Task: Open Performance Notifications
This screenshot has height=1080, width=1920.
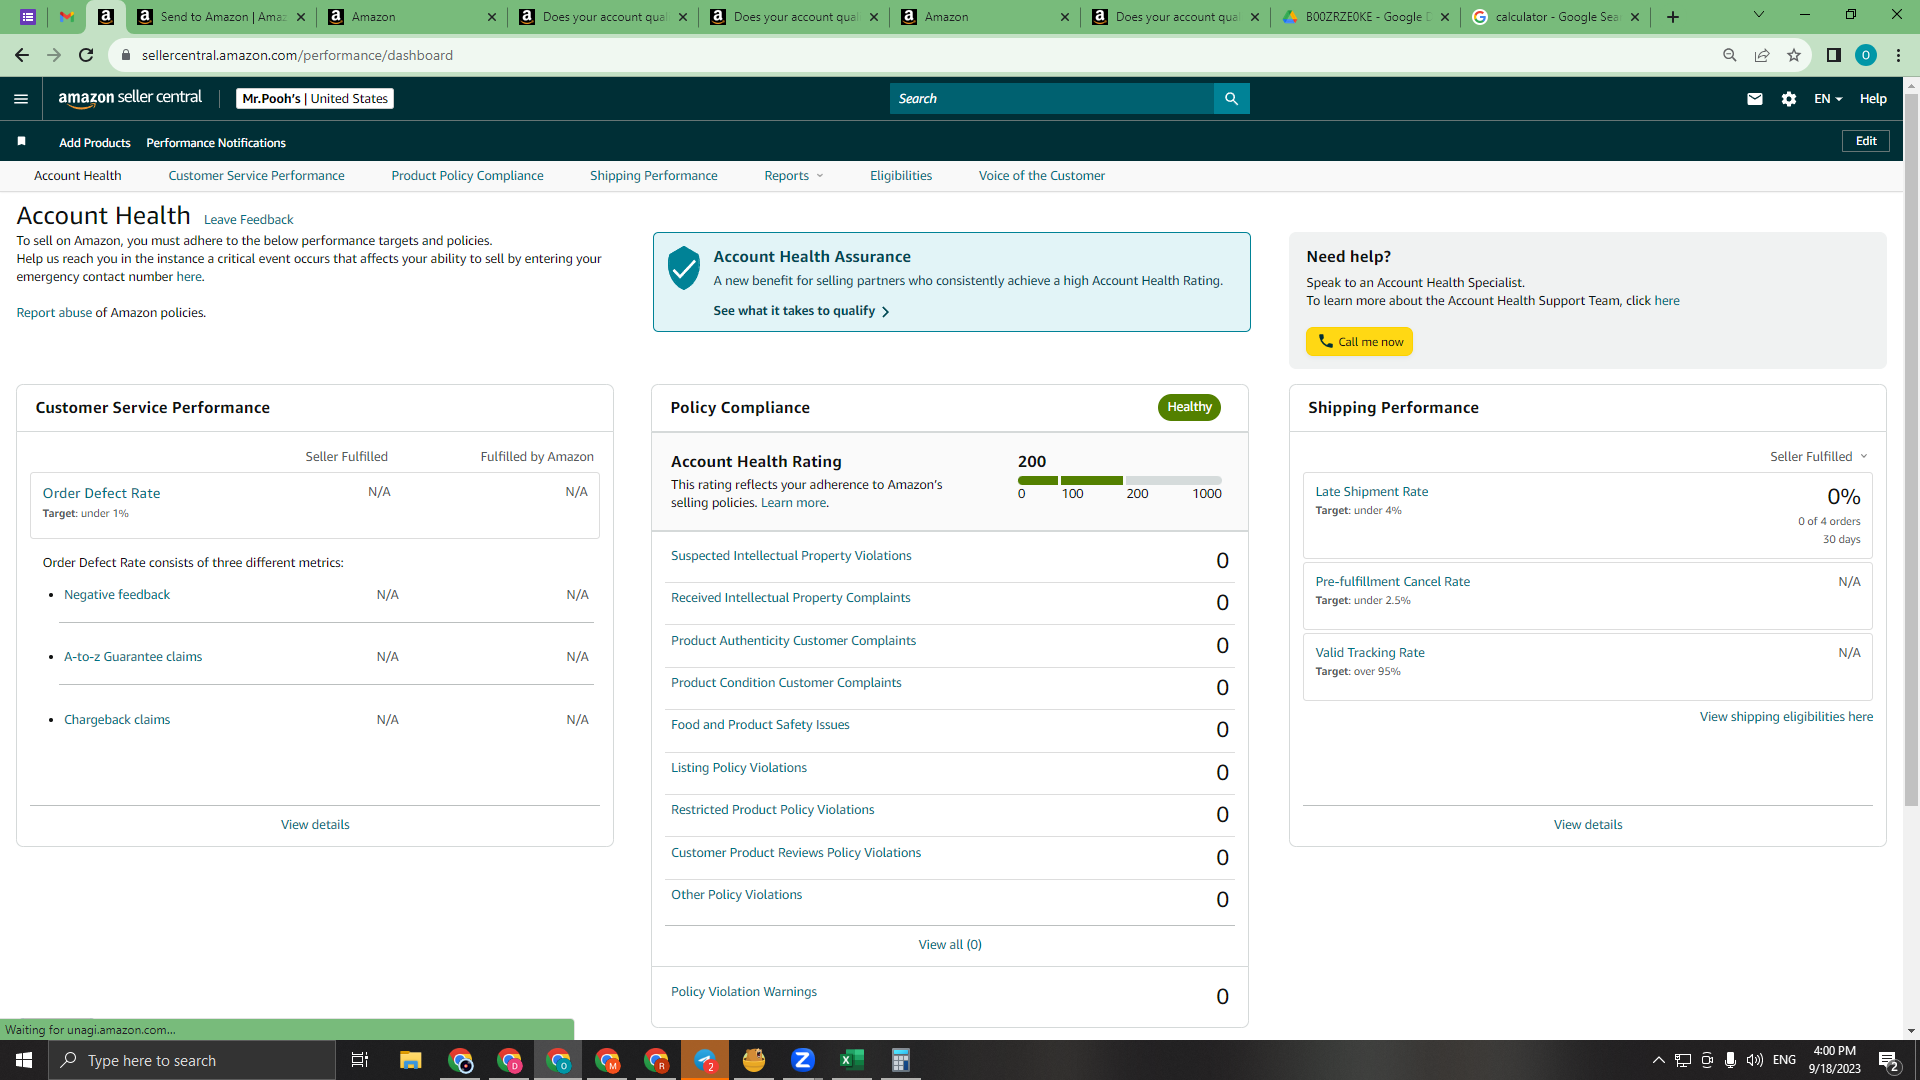Action: 216,143
